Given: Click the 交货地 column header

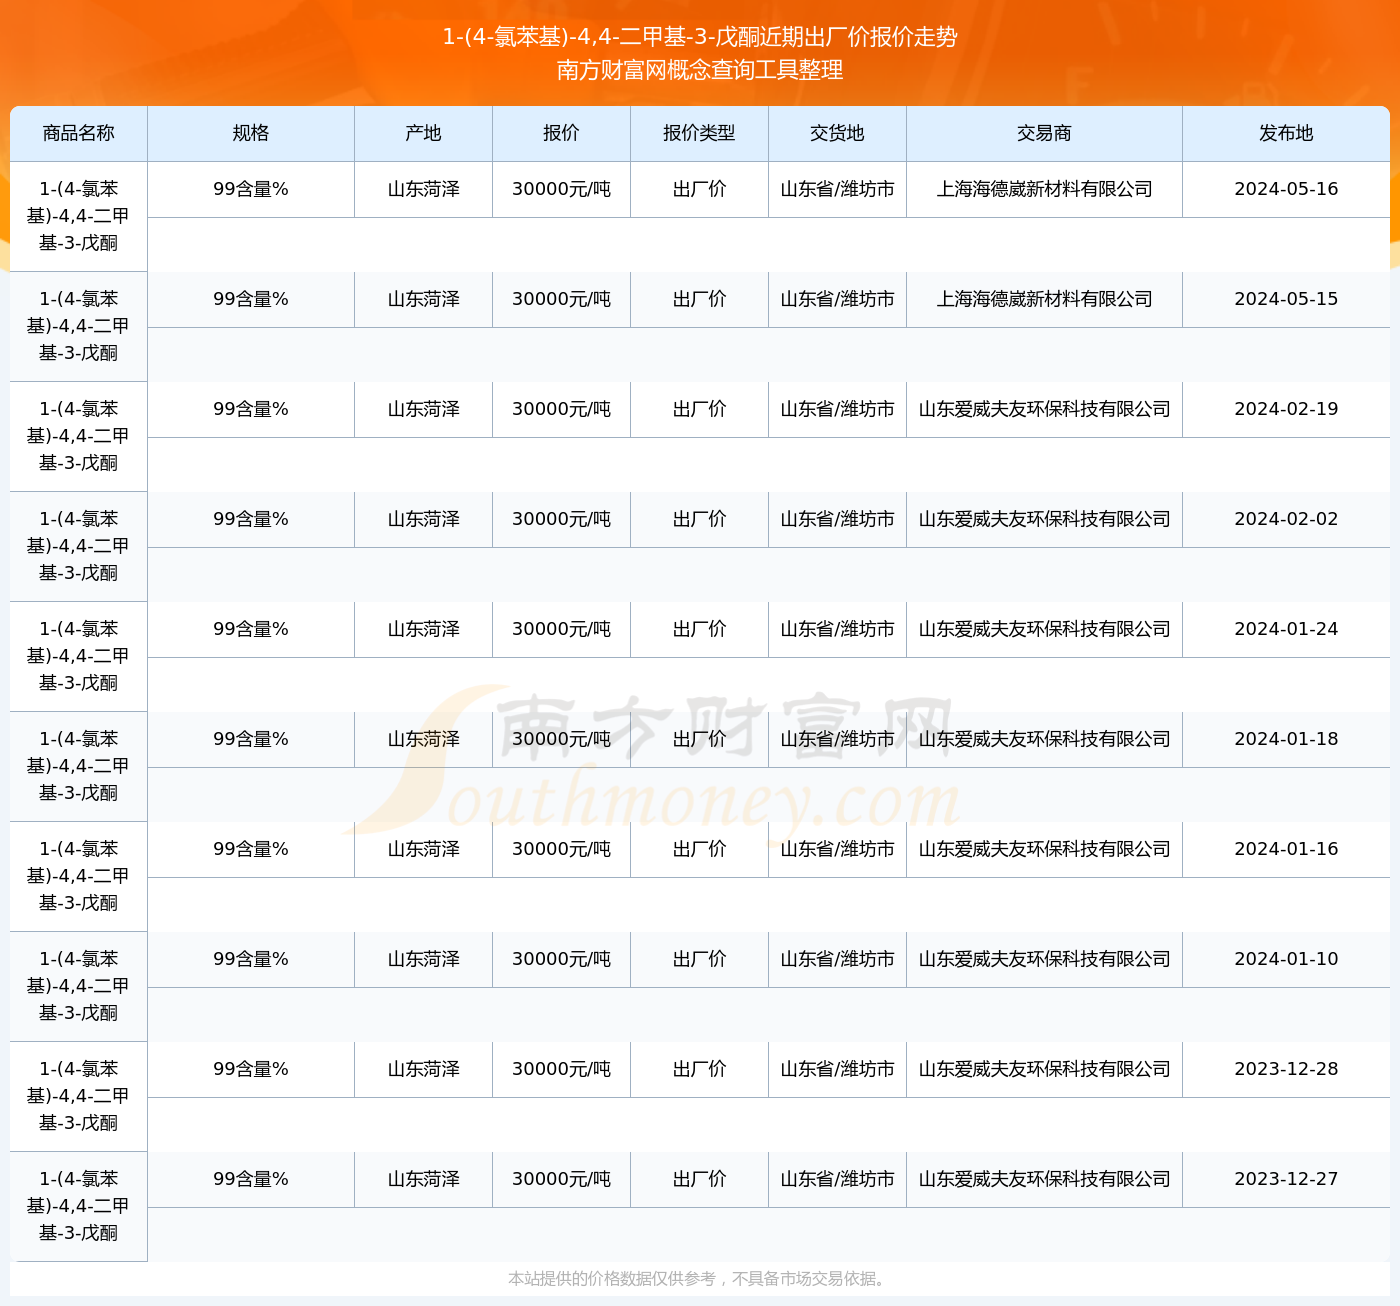Looking at the screenshot, I should pyautogui.click(x=837, y=133).
